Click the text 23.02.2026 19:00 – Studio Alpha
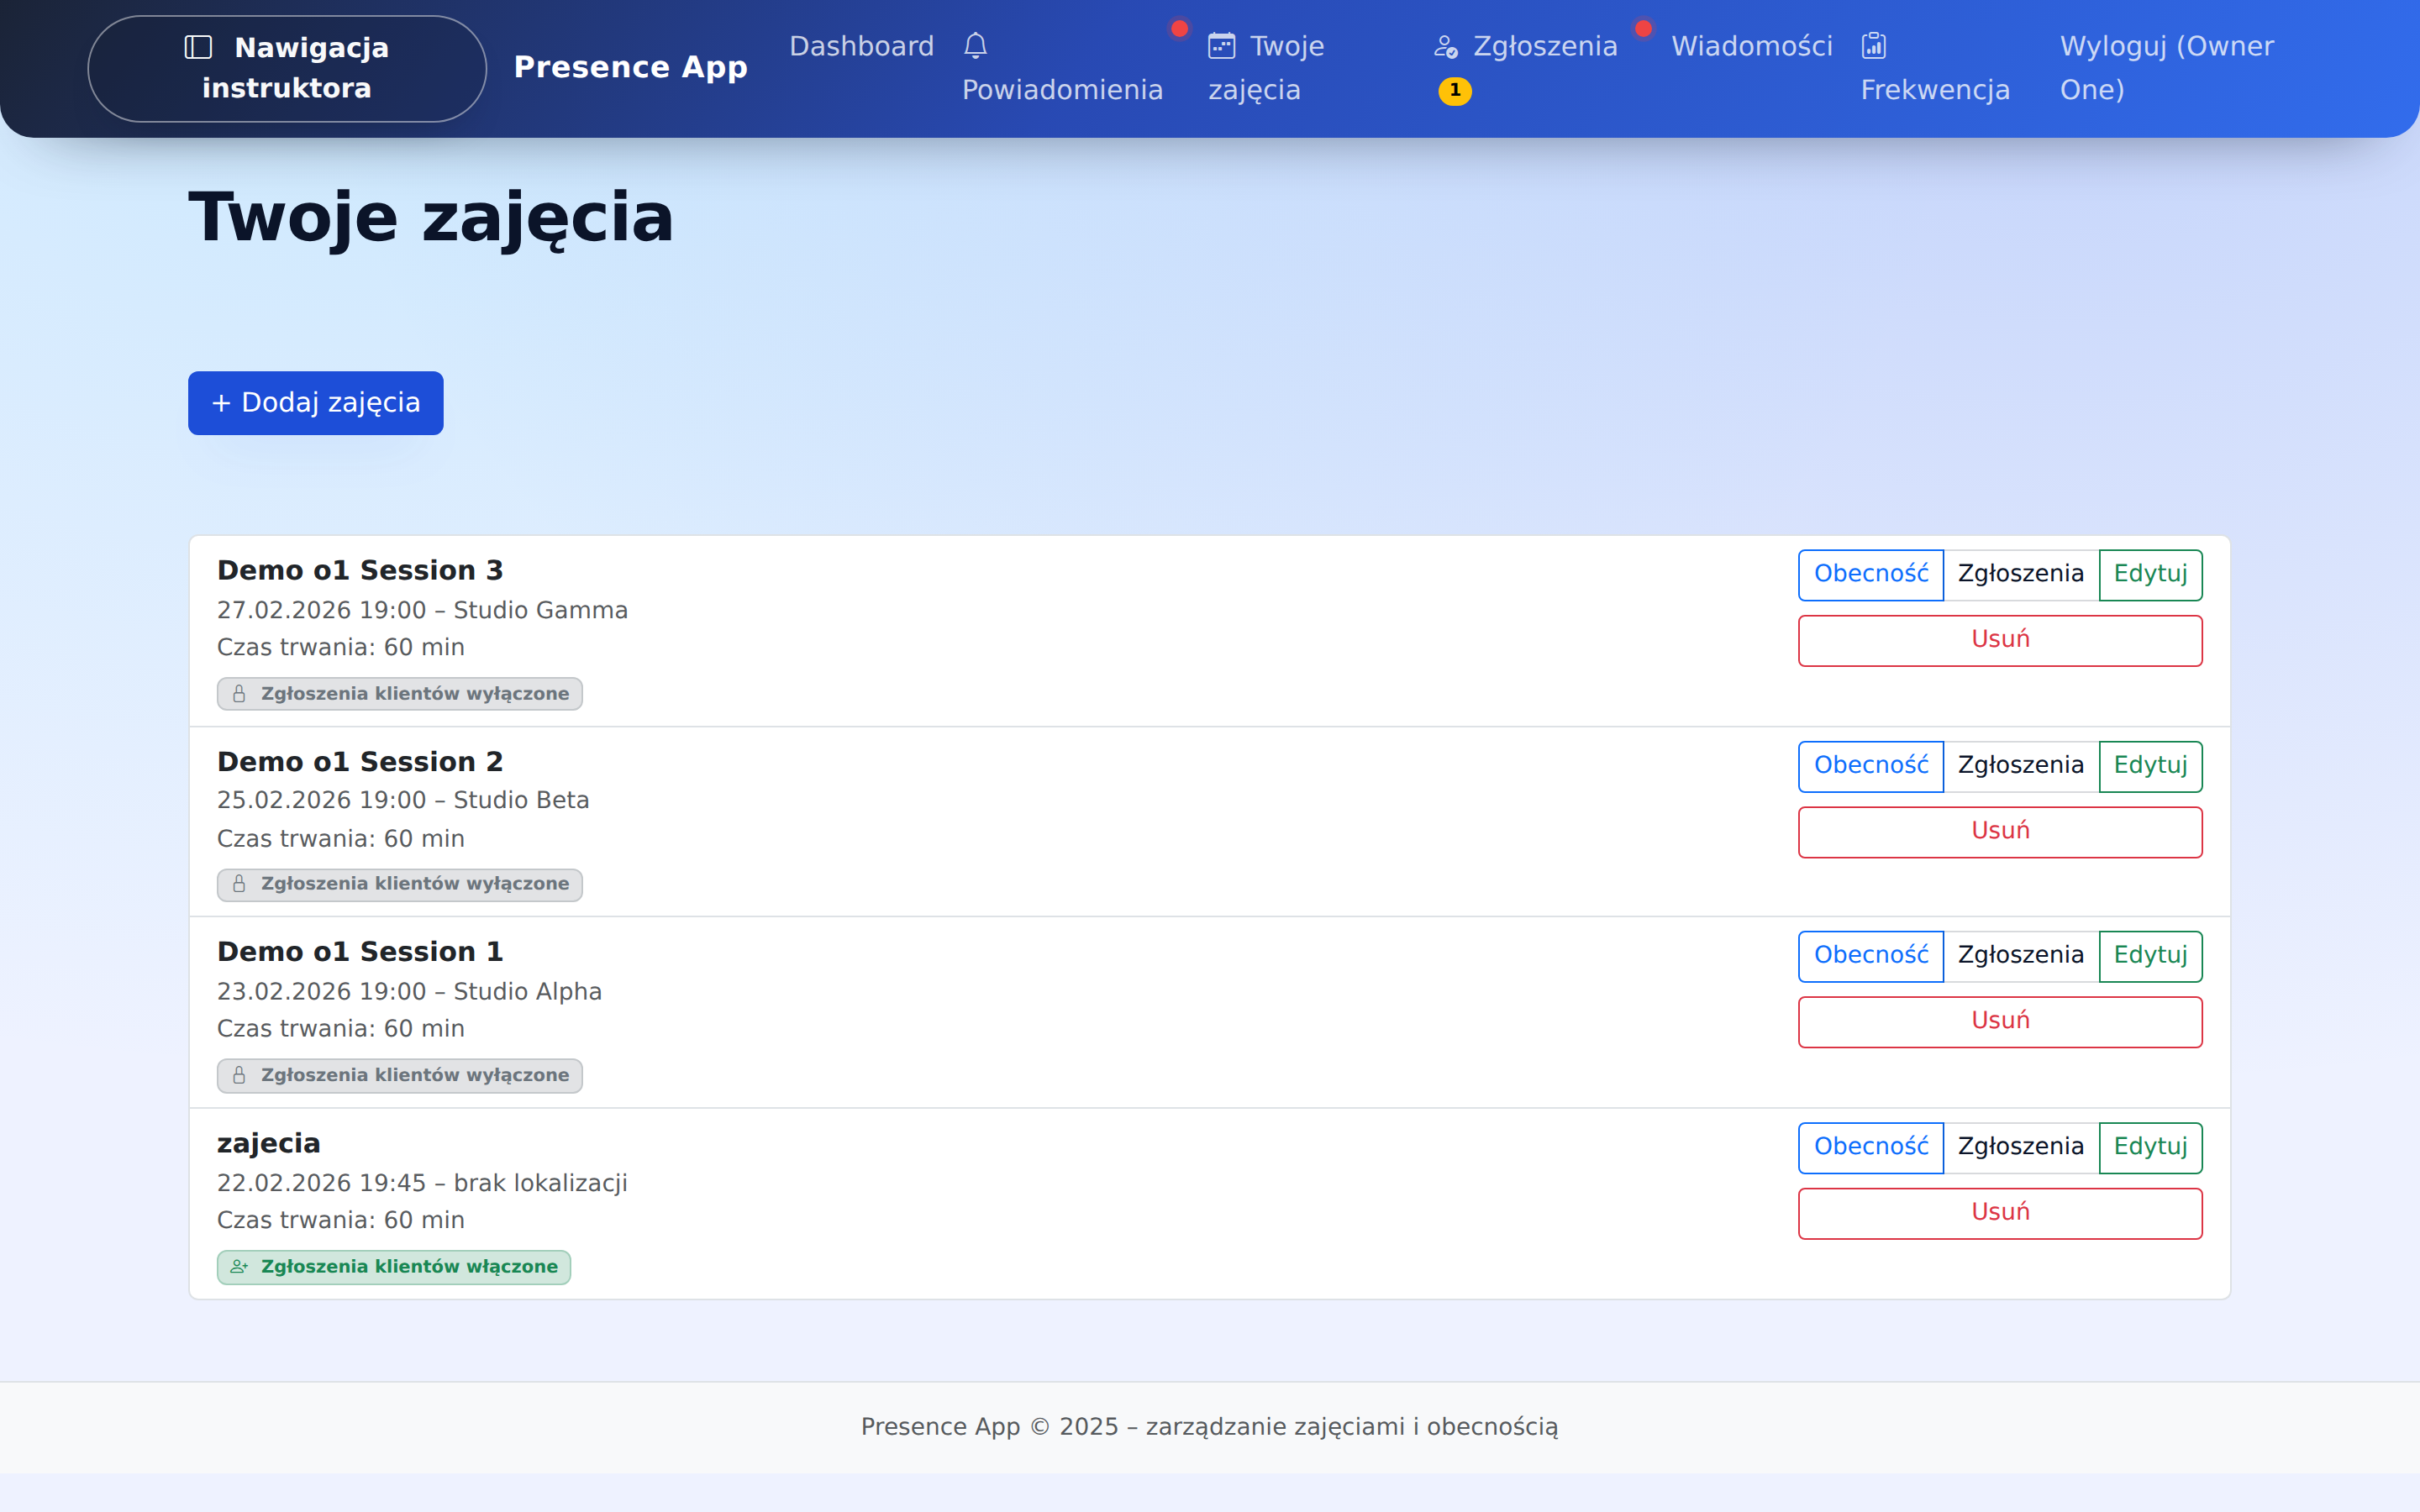The height and width of the screenshot is (1512, 2420). point(409,992)
